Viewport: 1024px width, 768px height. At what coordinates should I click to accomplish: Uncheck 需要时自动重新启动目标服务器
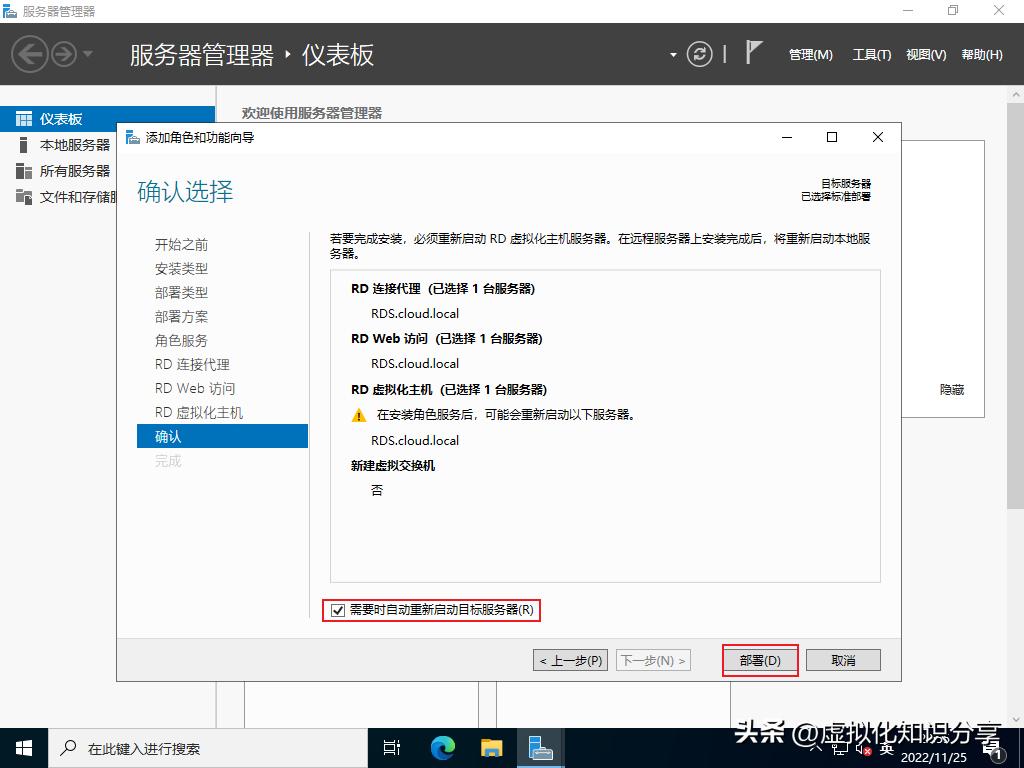(x=336, y=610)
